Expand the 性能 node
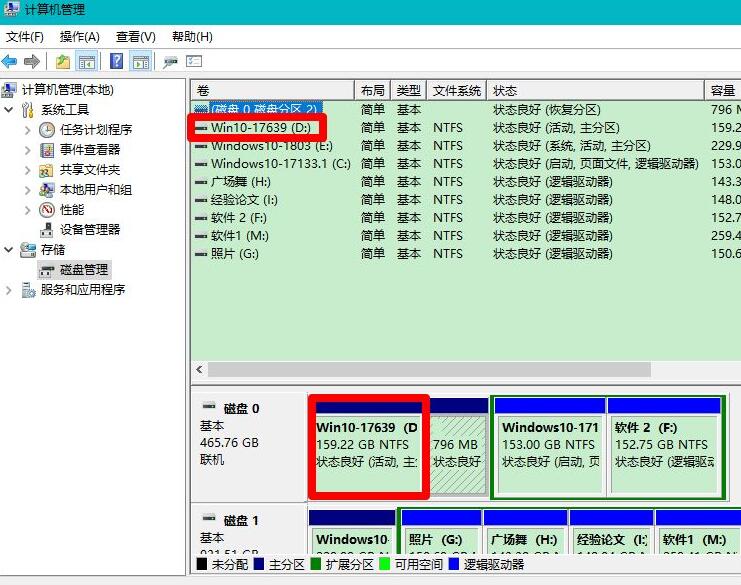 click(27, 210)
